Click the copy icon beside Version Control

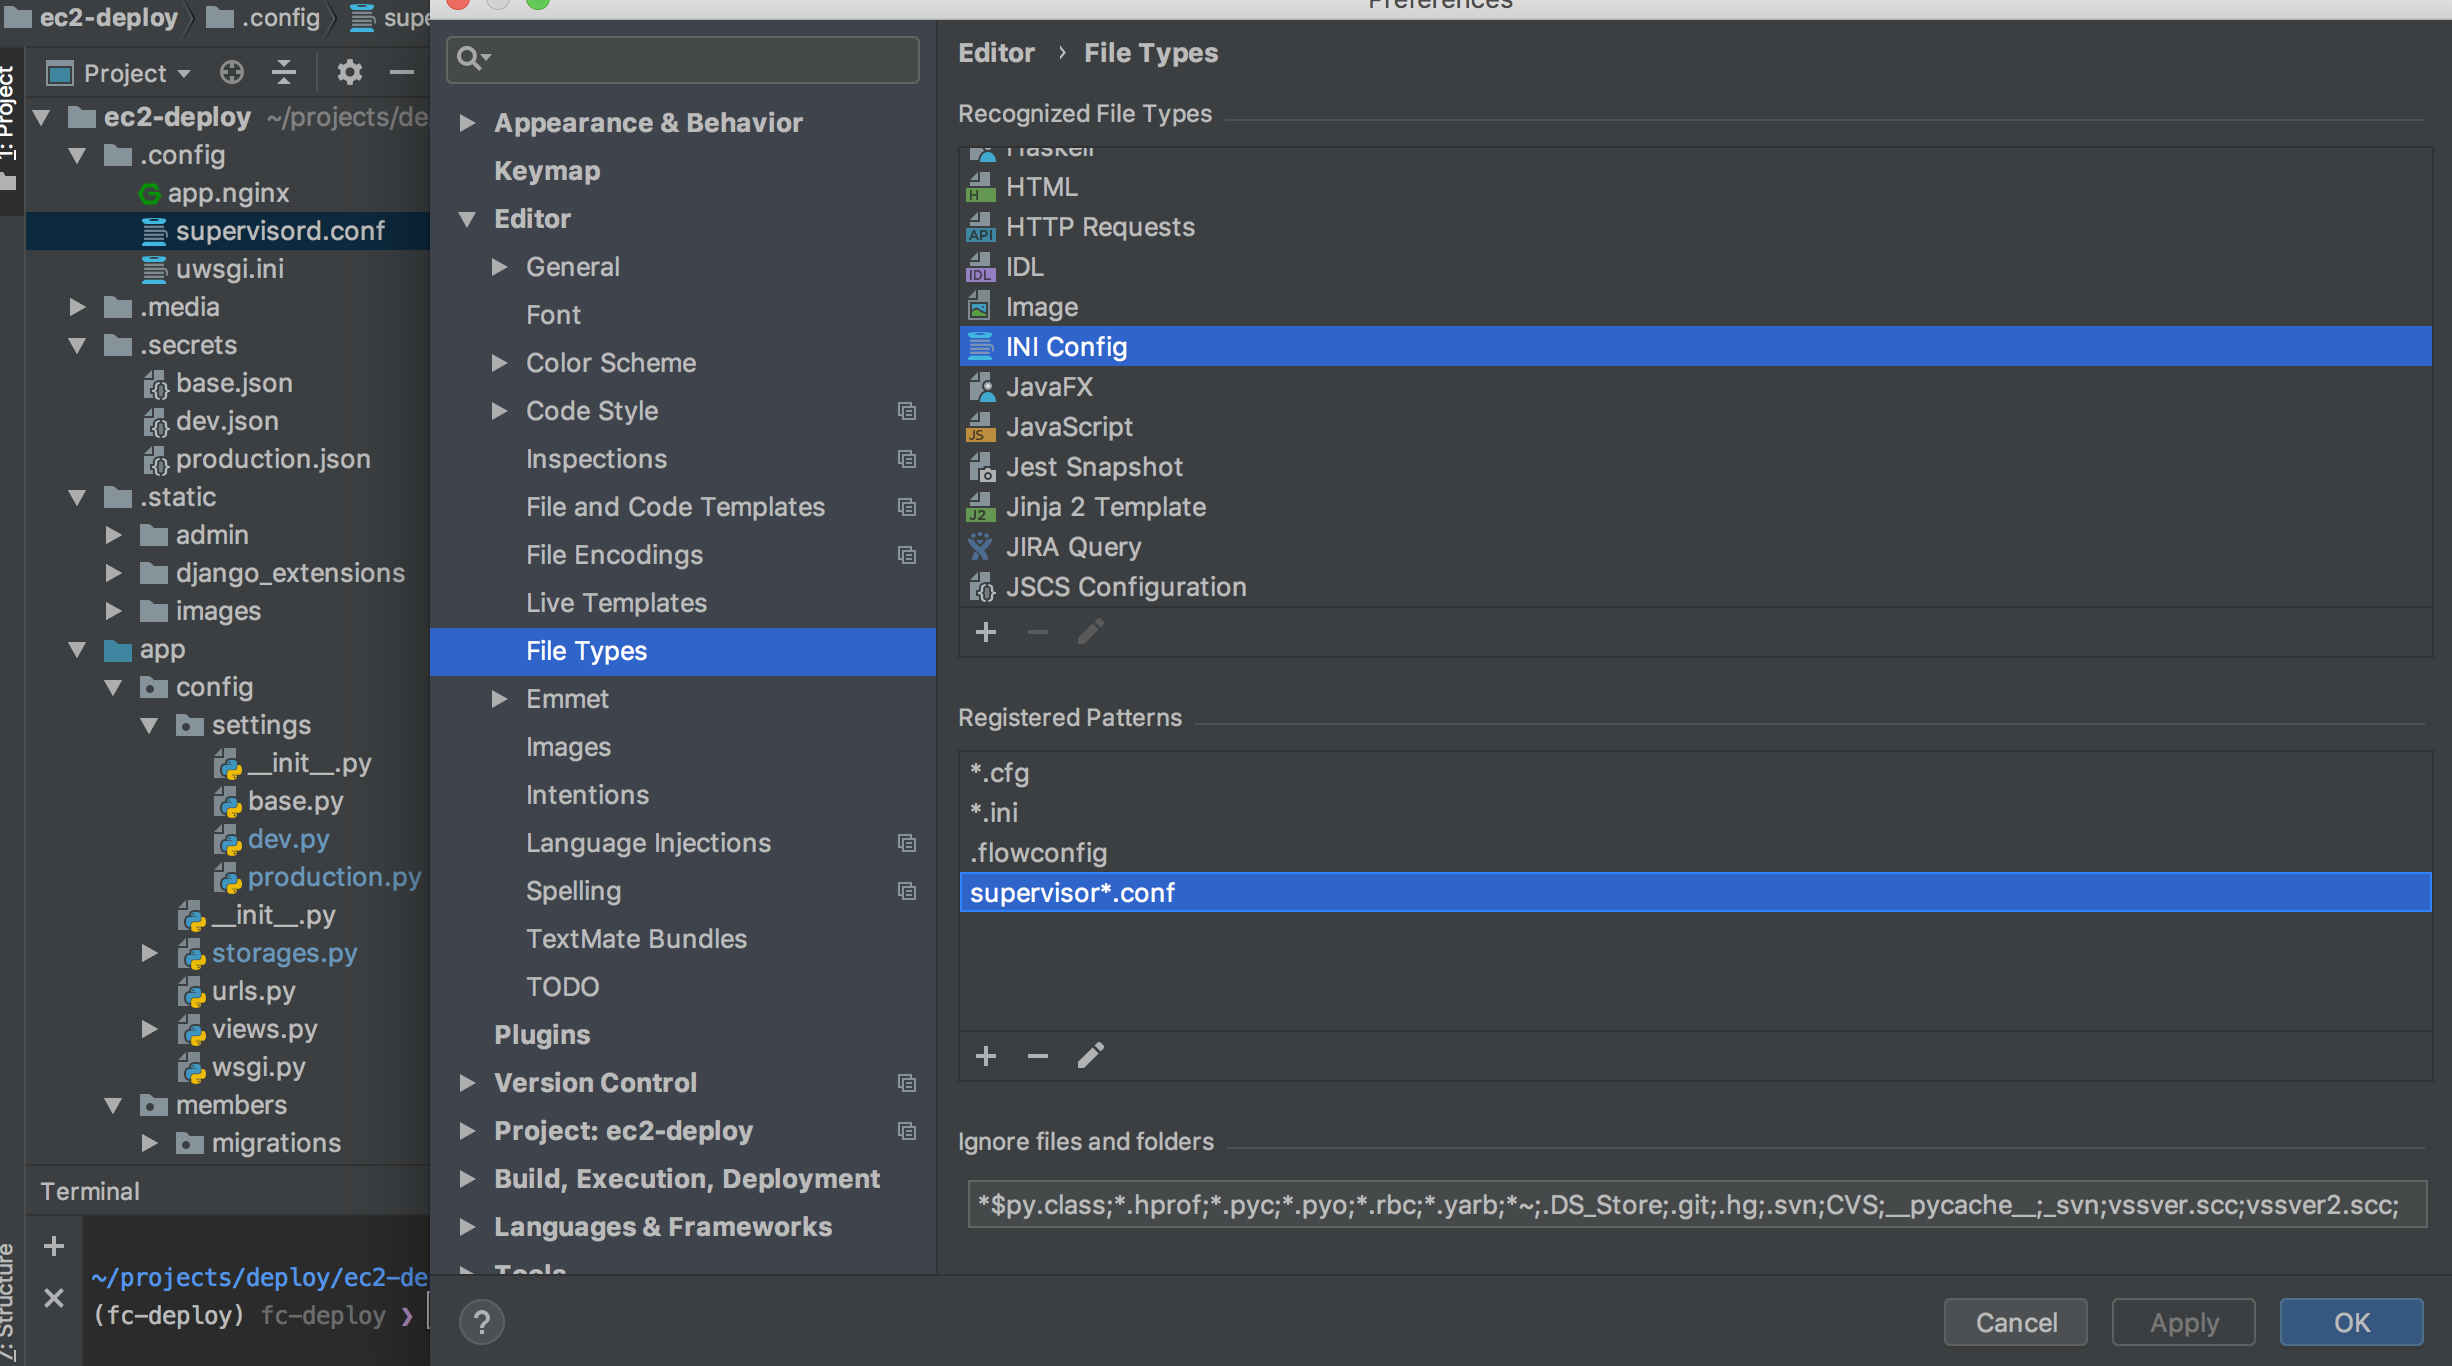(x=907, y=1083)
